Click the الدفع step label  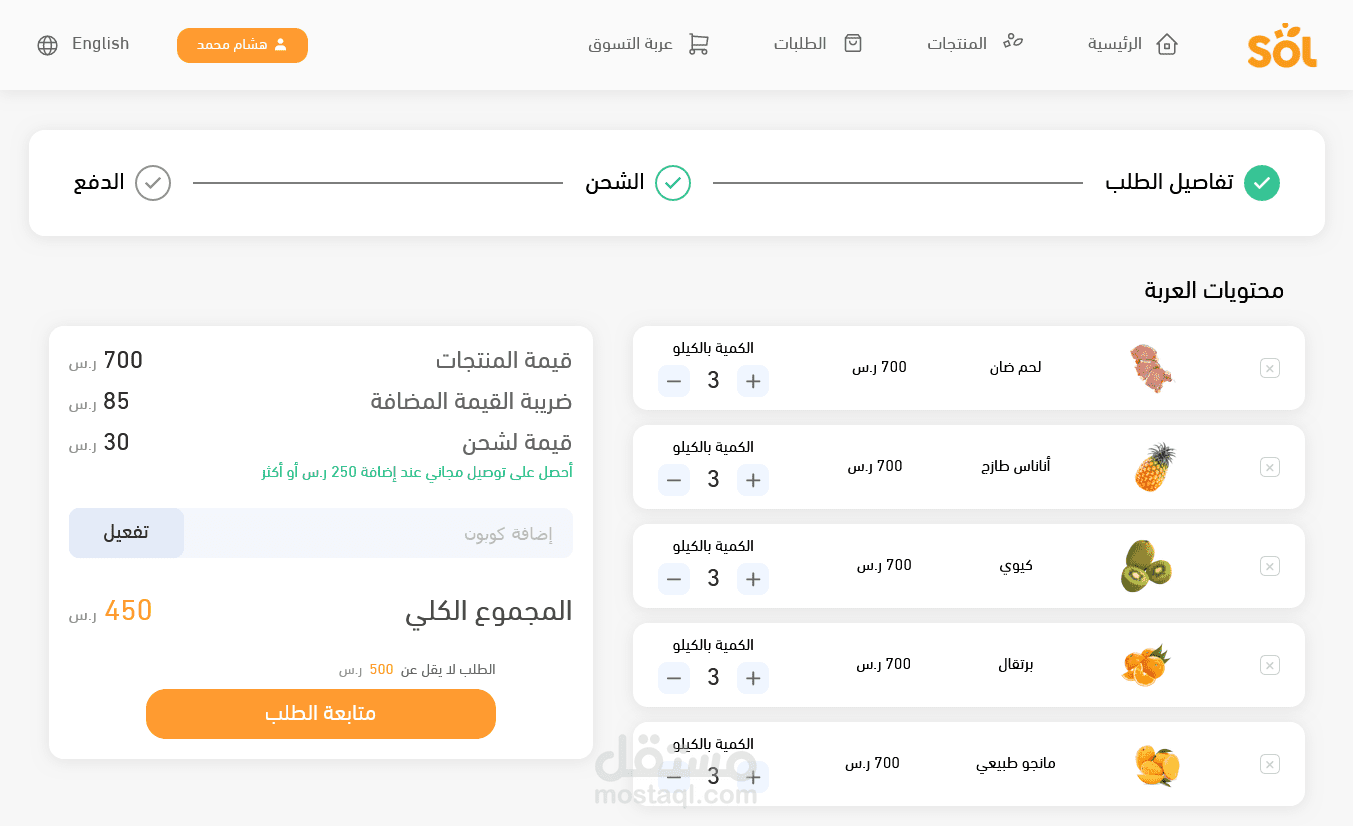point(99,182)
